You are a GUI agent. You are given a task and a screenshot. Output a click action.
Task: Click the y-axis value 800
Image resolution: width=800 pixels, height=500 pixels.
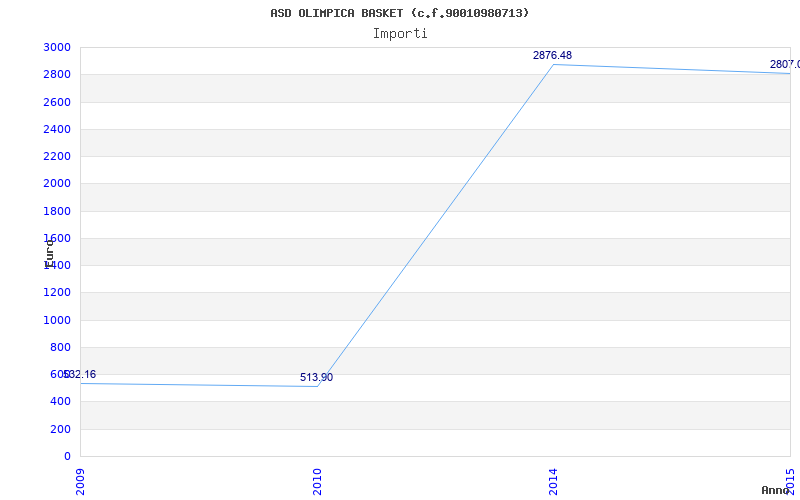click(61, 347)
